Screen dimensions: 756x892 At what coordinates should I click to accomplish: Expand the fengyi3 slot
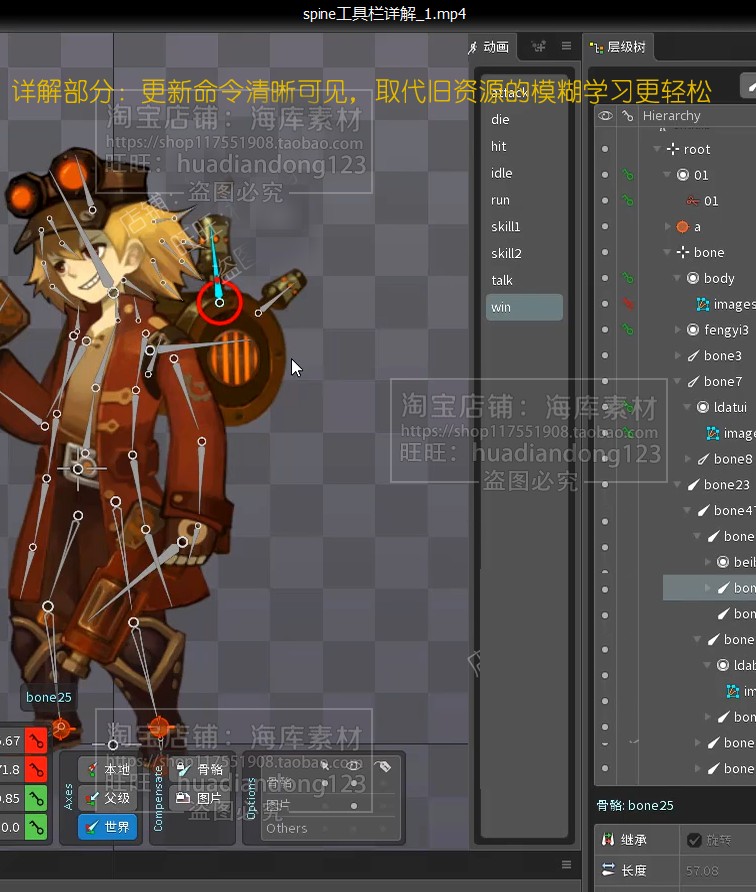(677, 329)
